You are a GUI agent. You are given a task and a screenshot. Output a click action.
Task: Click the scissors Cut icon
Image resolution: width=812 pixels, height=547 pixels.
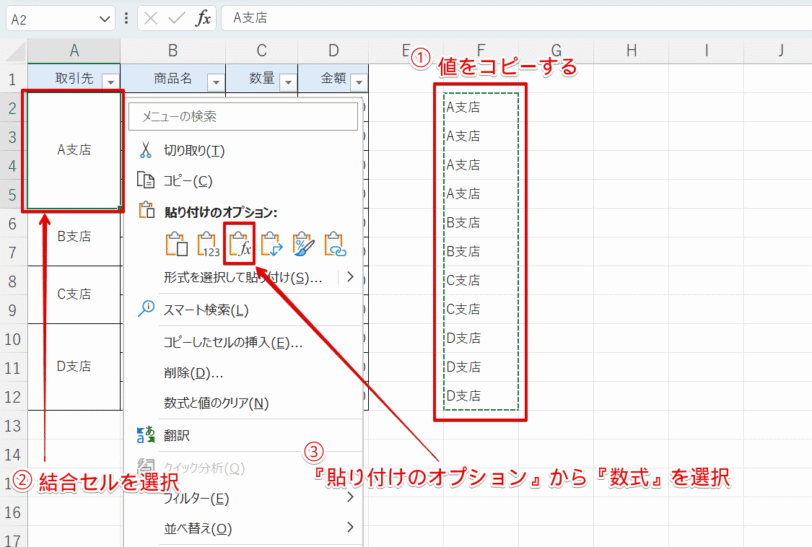point(146,150)
